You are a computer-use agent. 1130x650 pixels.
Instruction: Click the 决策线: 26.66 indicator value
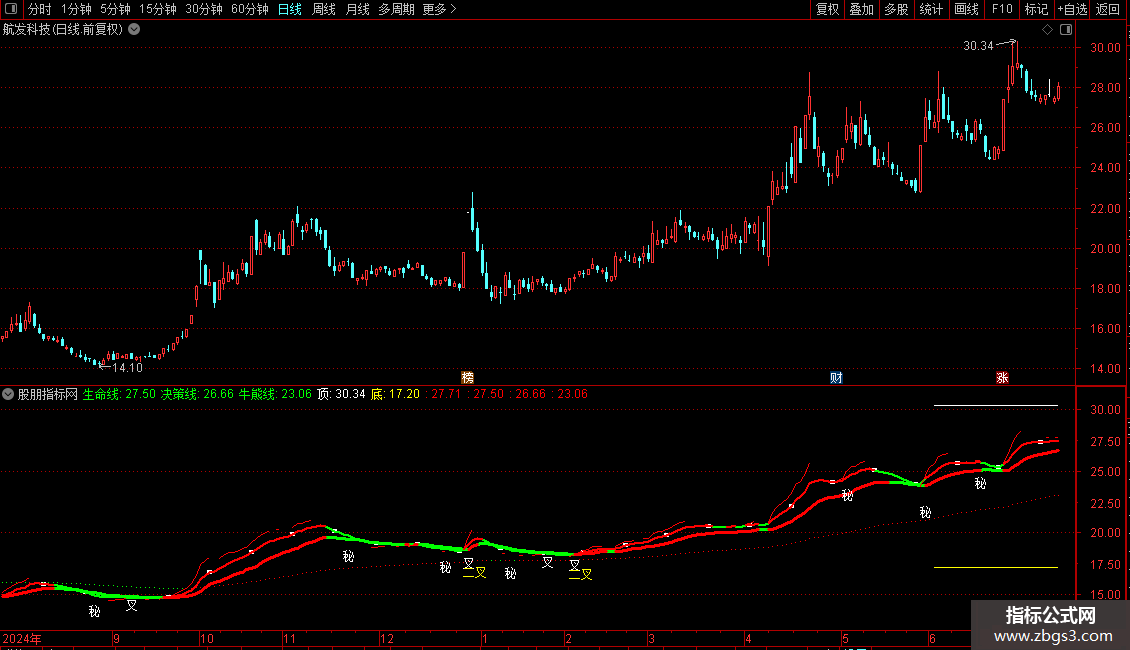coord(197,394)
